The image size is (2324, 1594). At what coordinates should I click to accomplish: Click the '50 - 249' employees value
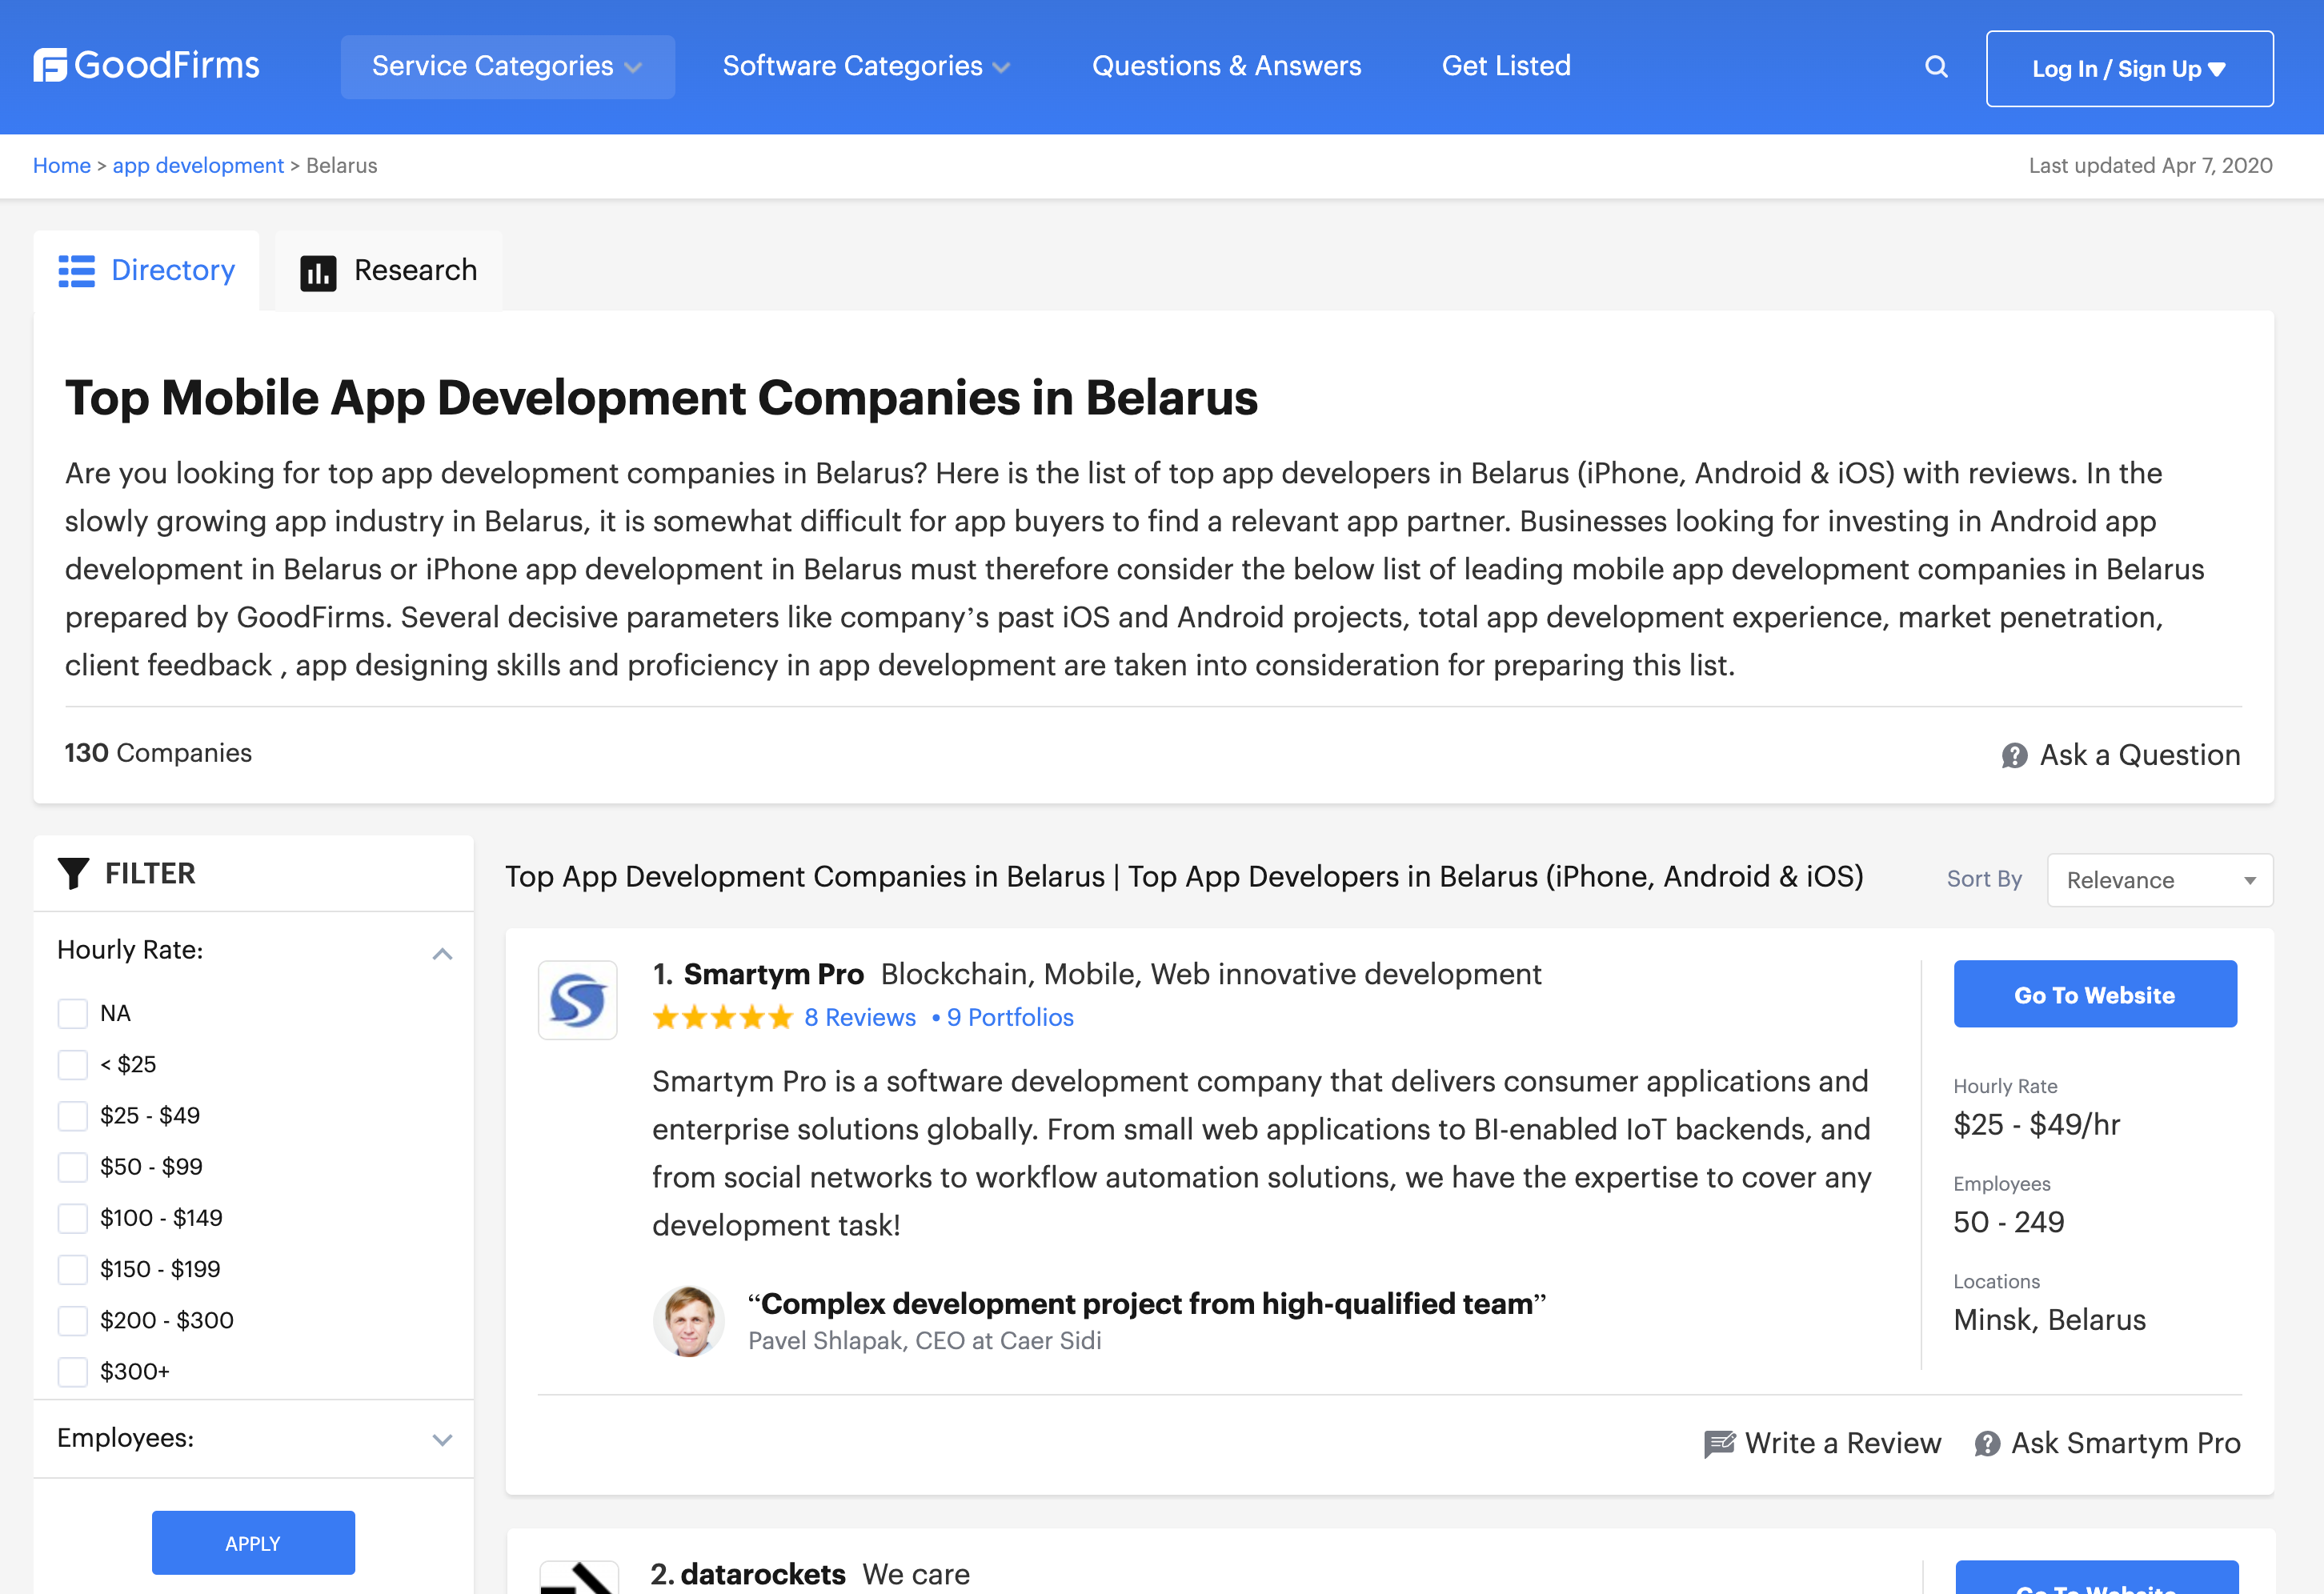point(2009,1222)
